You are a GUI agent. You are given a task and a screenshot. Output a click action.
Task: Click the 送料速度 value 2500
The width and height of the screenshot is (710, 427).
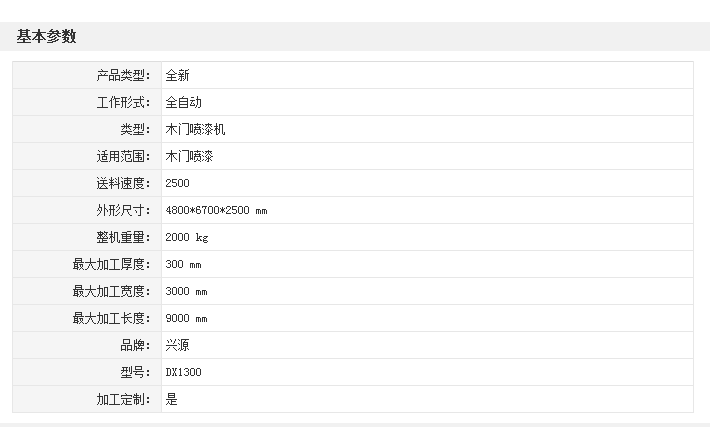(x=177, y=184)
